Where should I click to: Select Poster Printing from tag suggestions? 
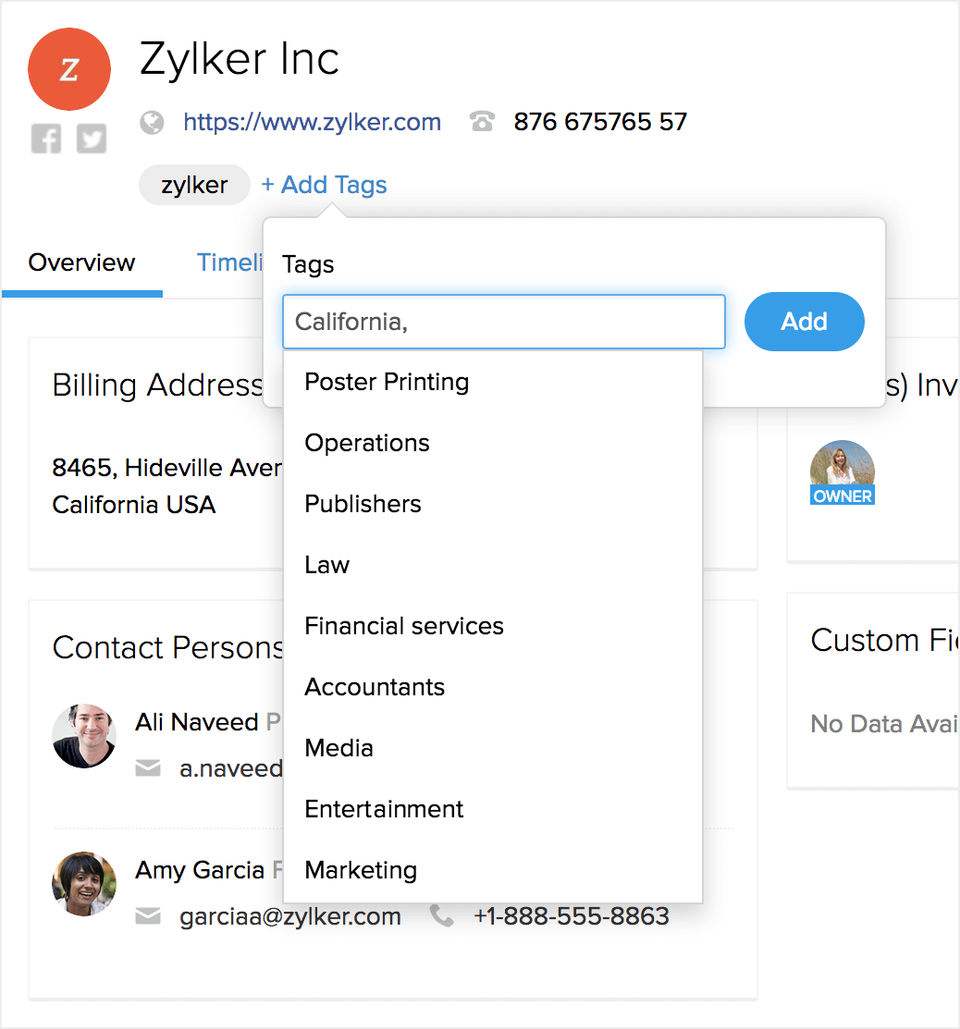pos(387,382)
